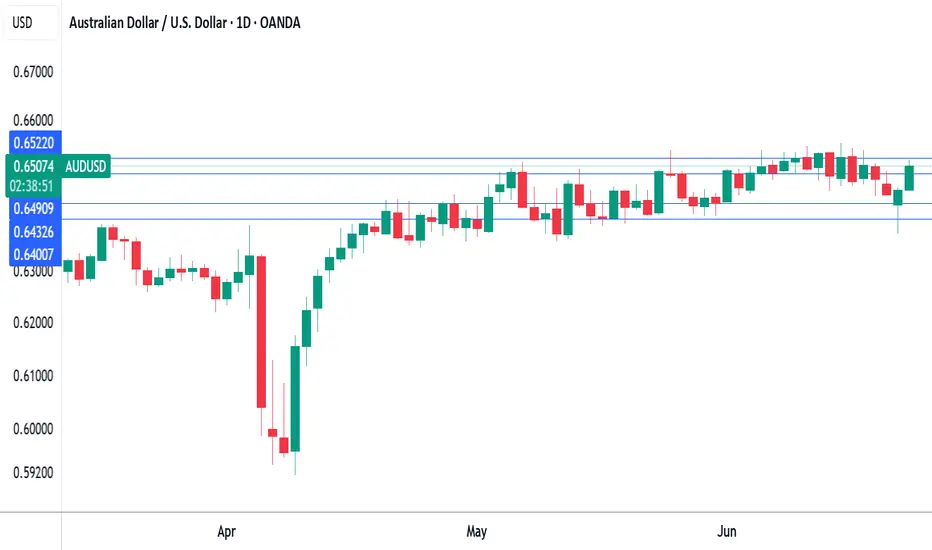Click the Jun label on time axis
The image size is (932, 550).
(x=726, y=532)
